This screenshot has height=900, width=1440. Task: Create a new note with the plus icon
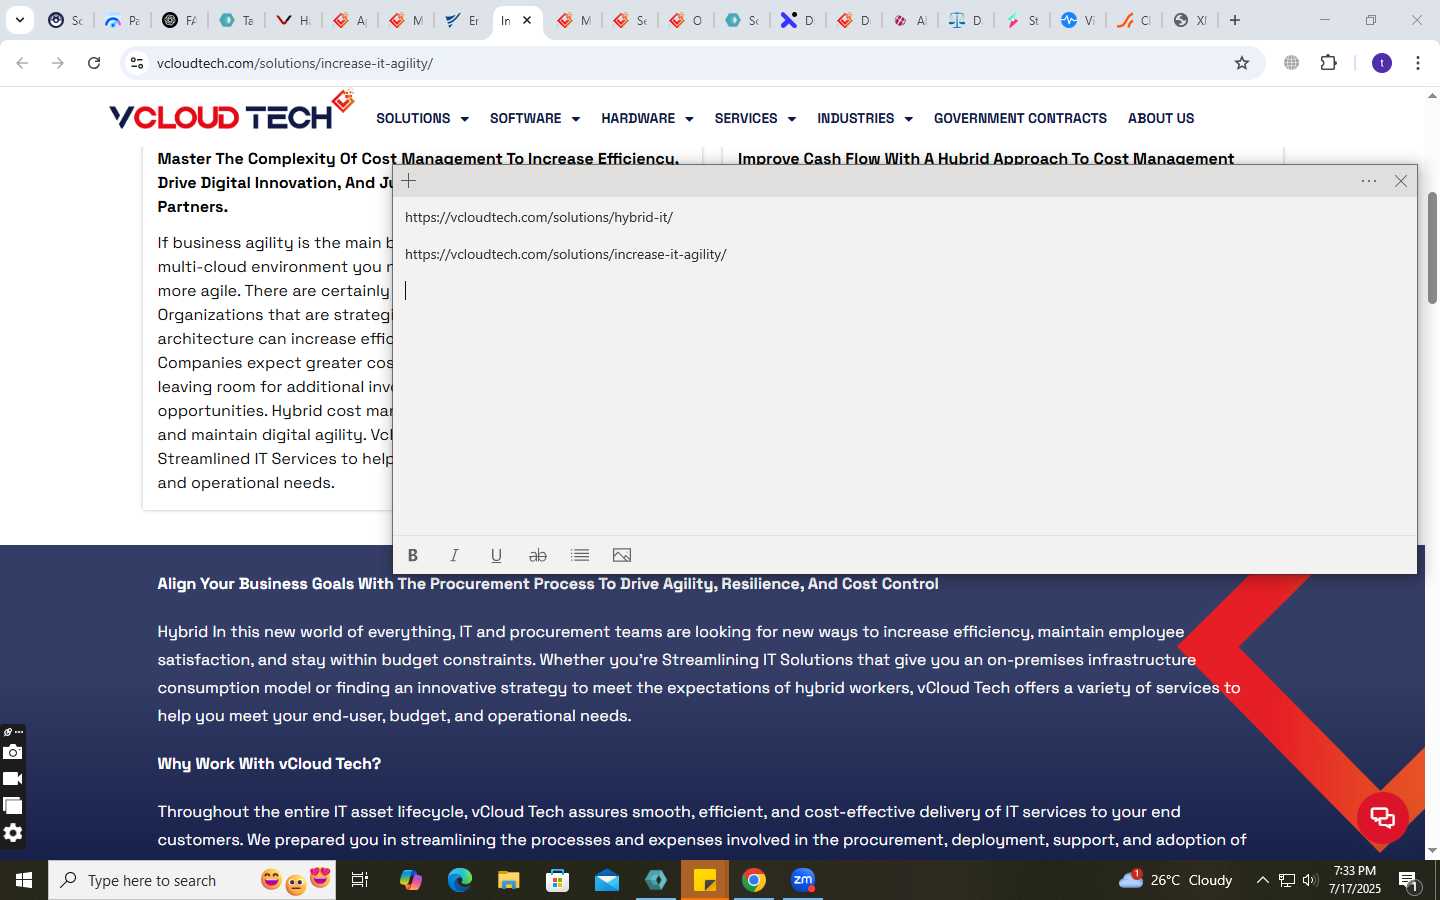pos(408,181)
